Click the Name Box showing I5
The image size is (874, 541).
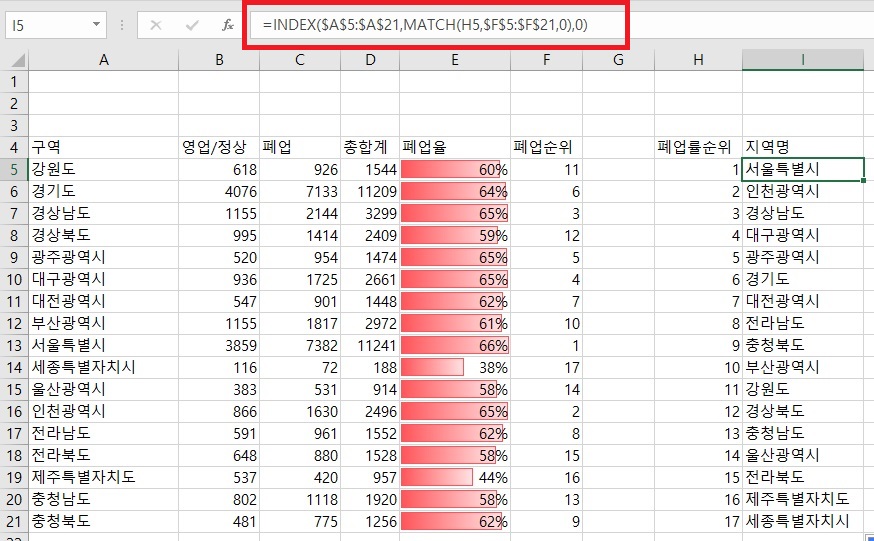(x=55, y=25)
